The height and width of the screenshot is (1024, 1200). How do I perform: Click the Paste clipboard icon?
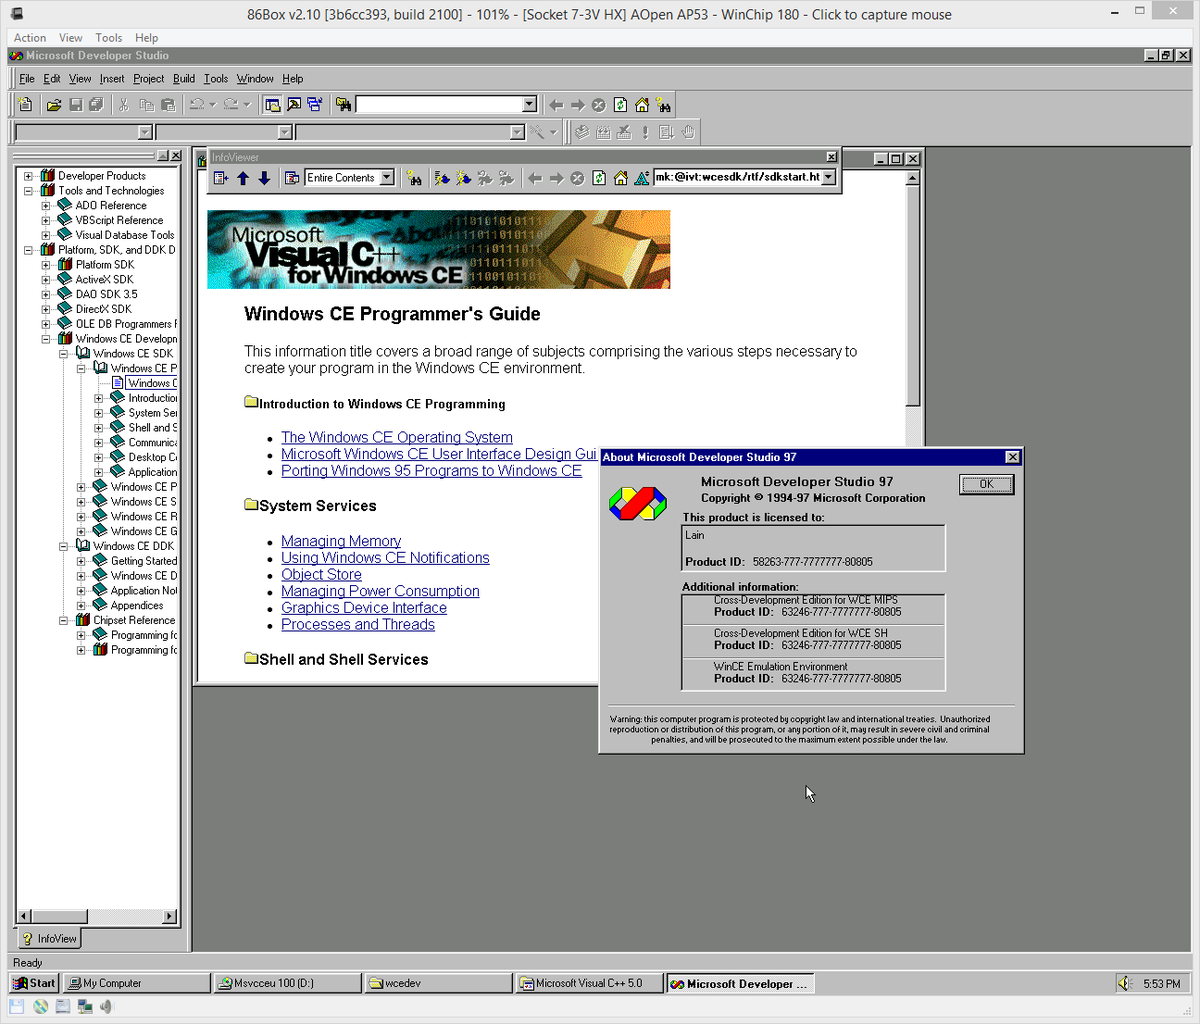(x=168, y=105)
